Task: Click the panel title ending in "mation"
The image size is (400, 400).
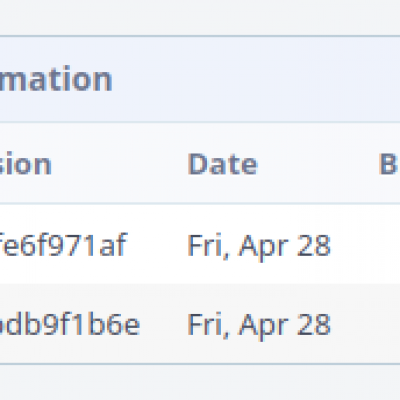Action: click(x=55, y=79)
